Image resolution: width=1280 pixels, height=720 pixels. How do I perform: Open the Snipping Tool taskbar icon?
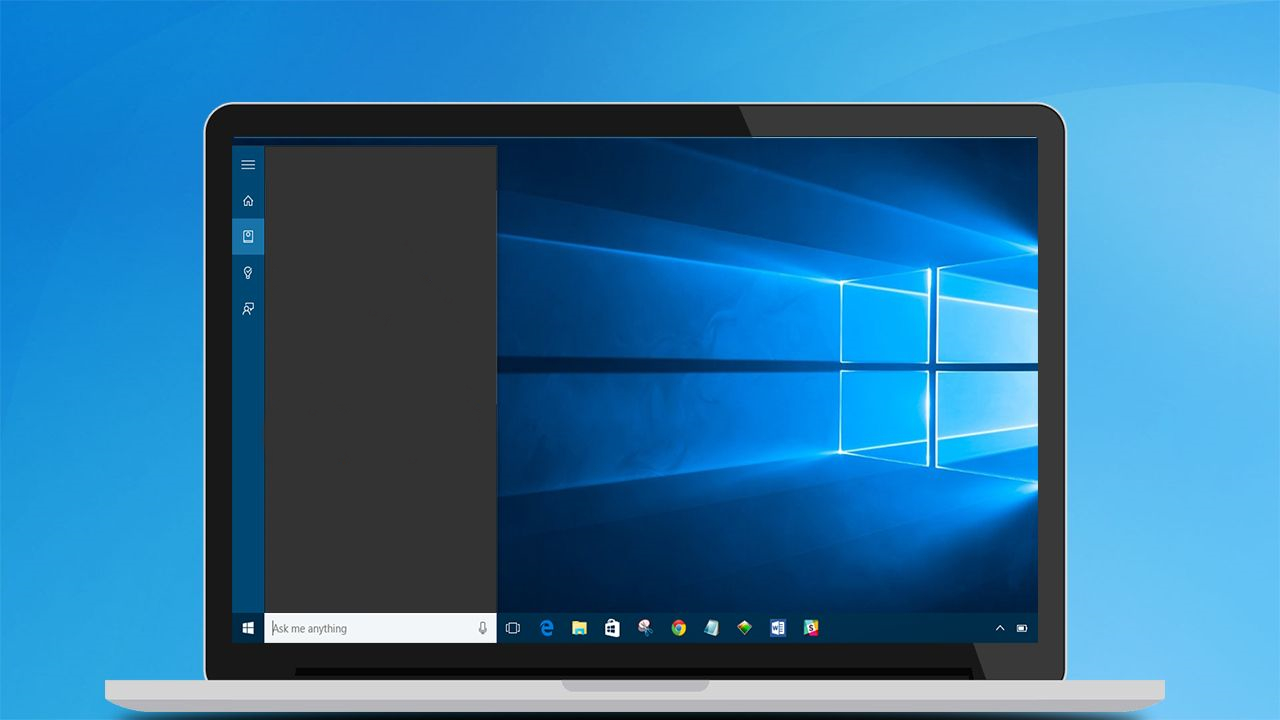coord(645,628)
